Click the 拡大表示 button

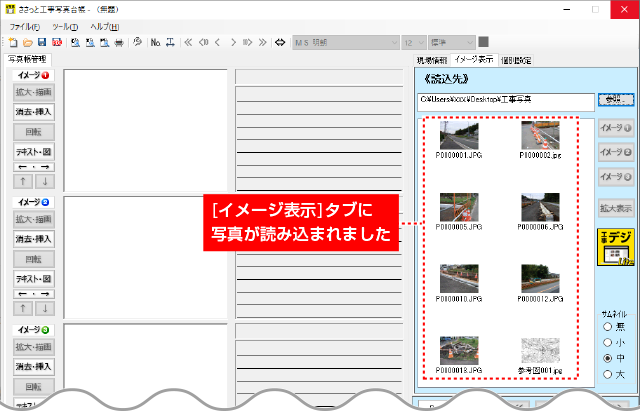tap(616, 208)
